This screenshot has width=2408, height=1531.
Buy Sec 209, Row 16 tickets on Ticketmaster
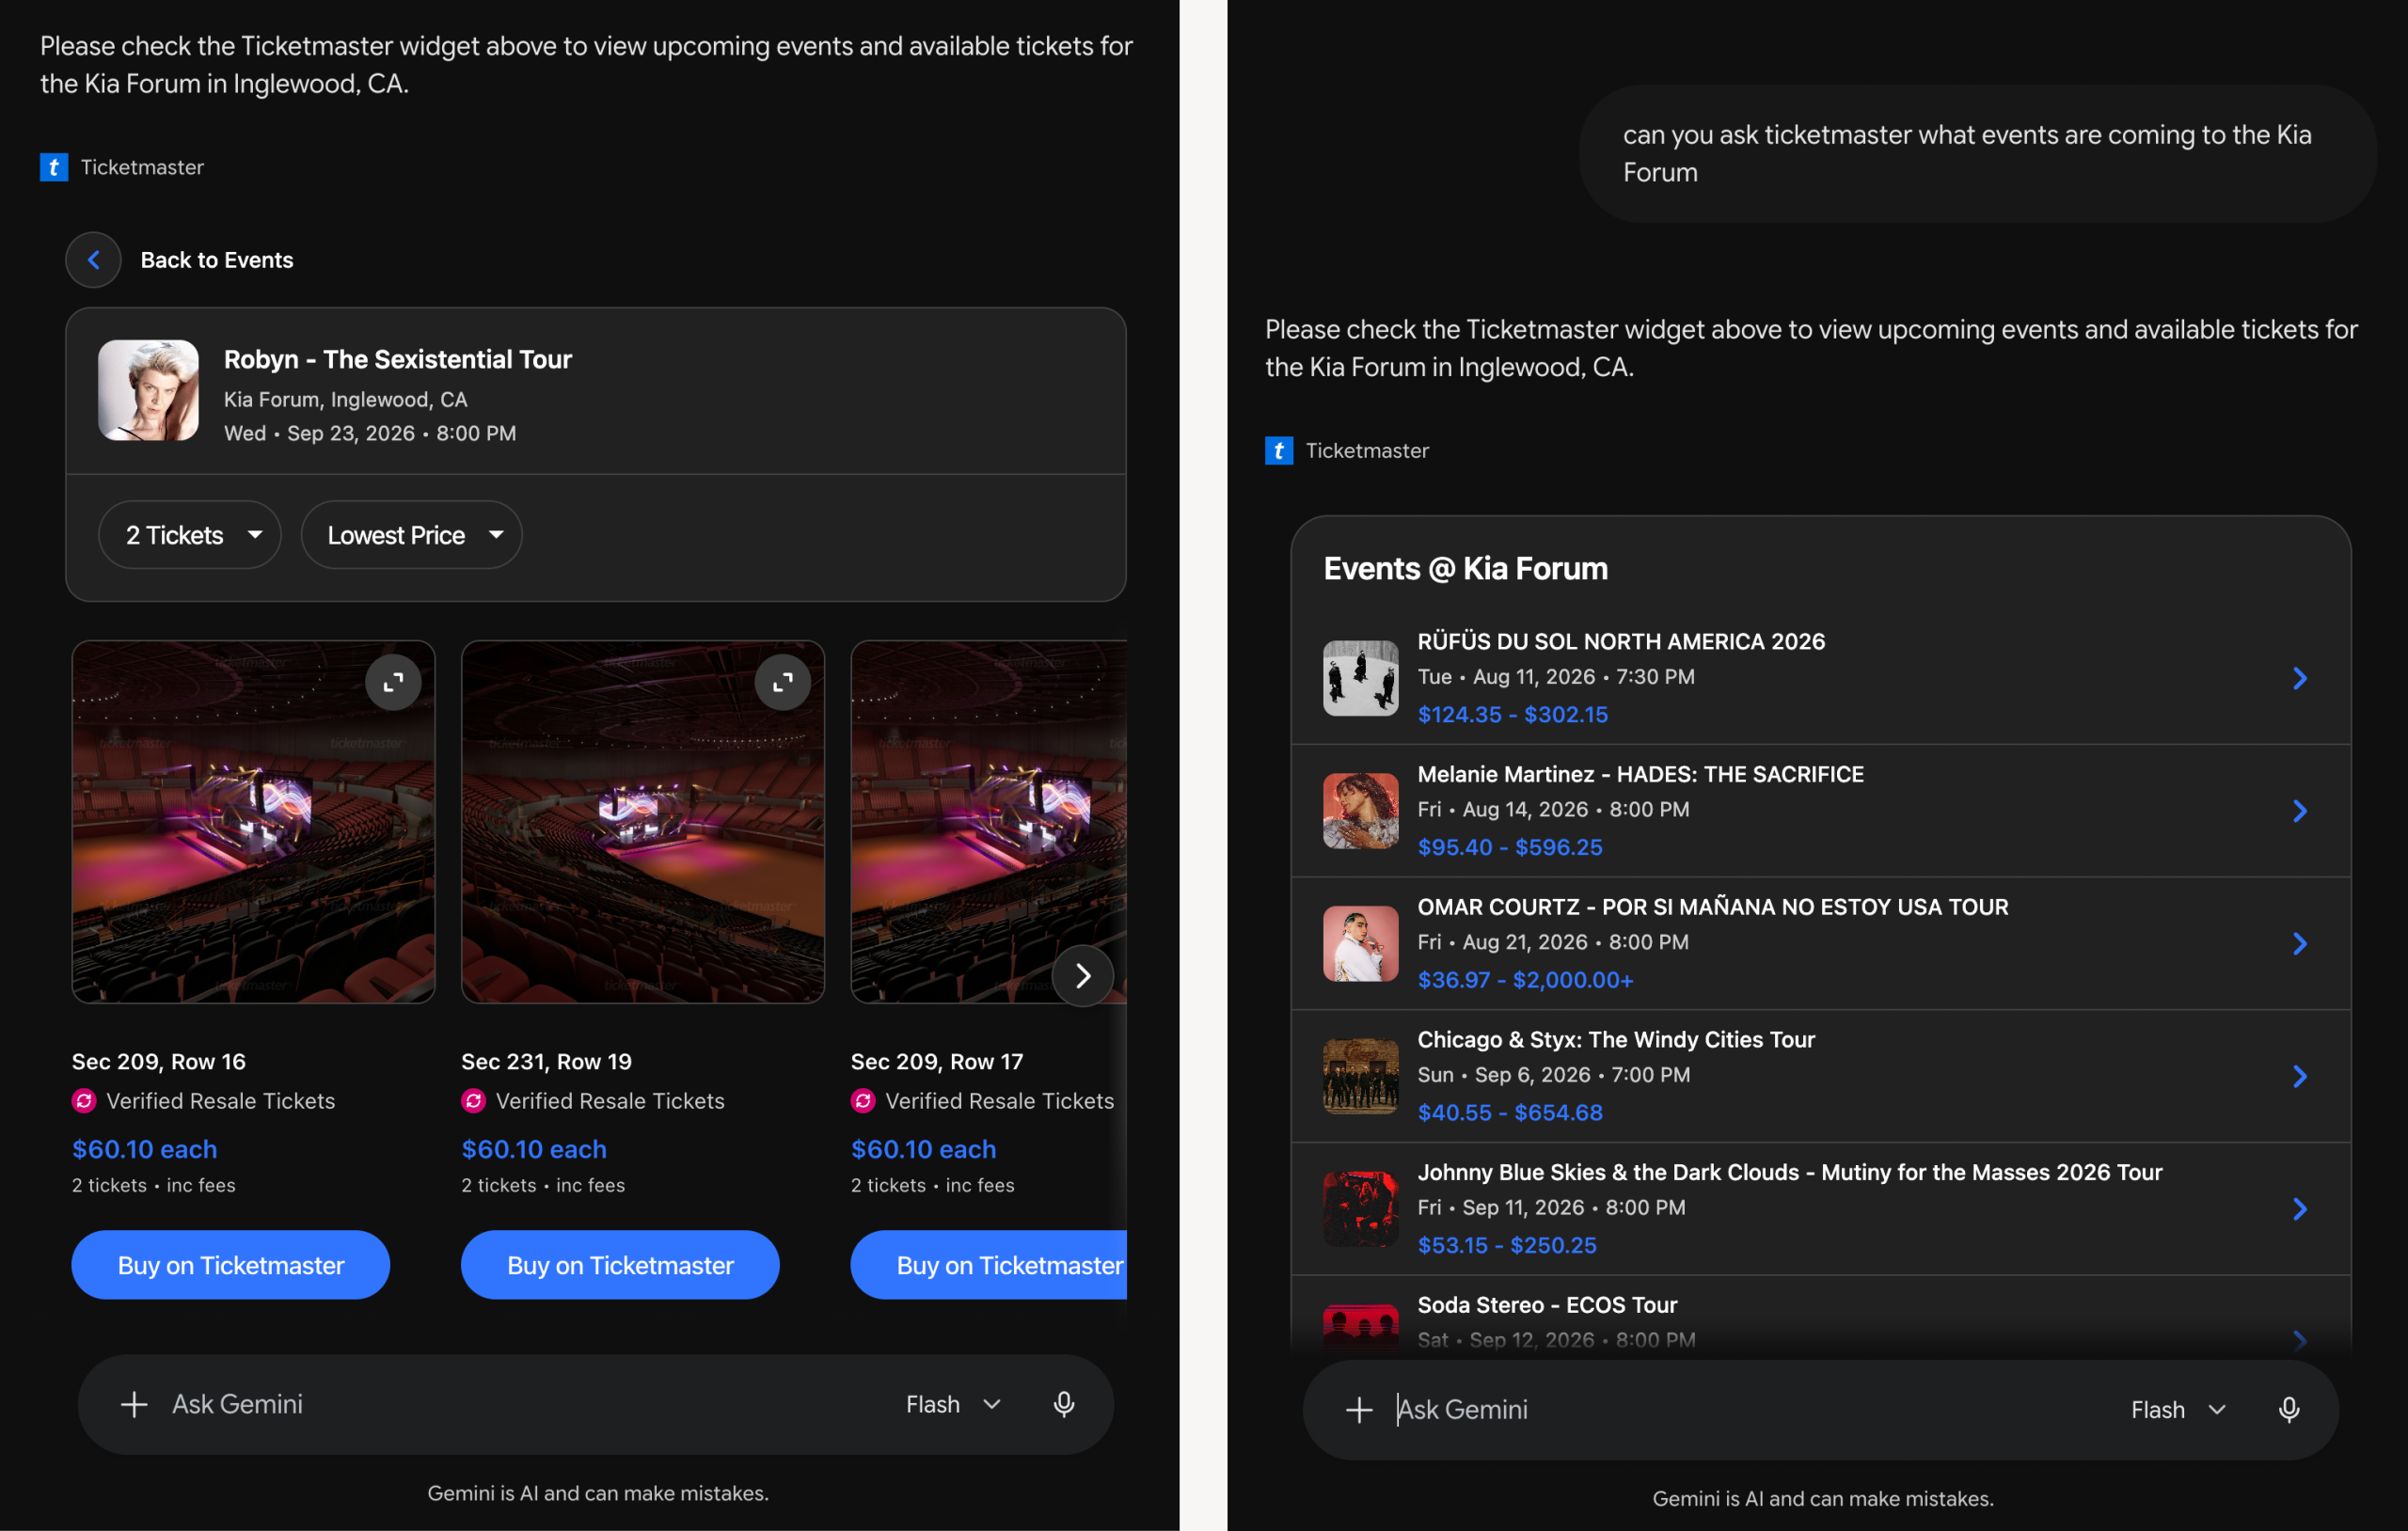[231, 1265]
